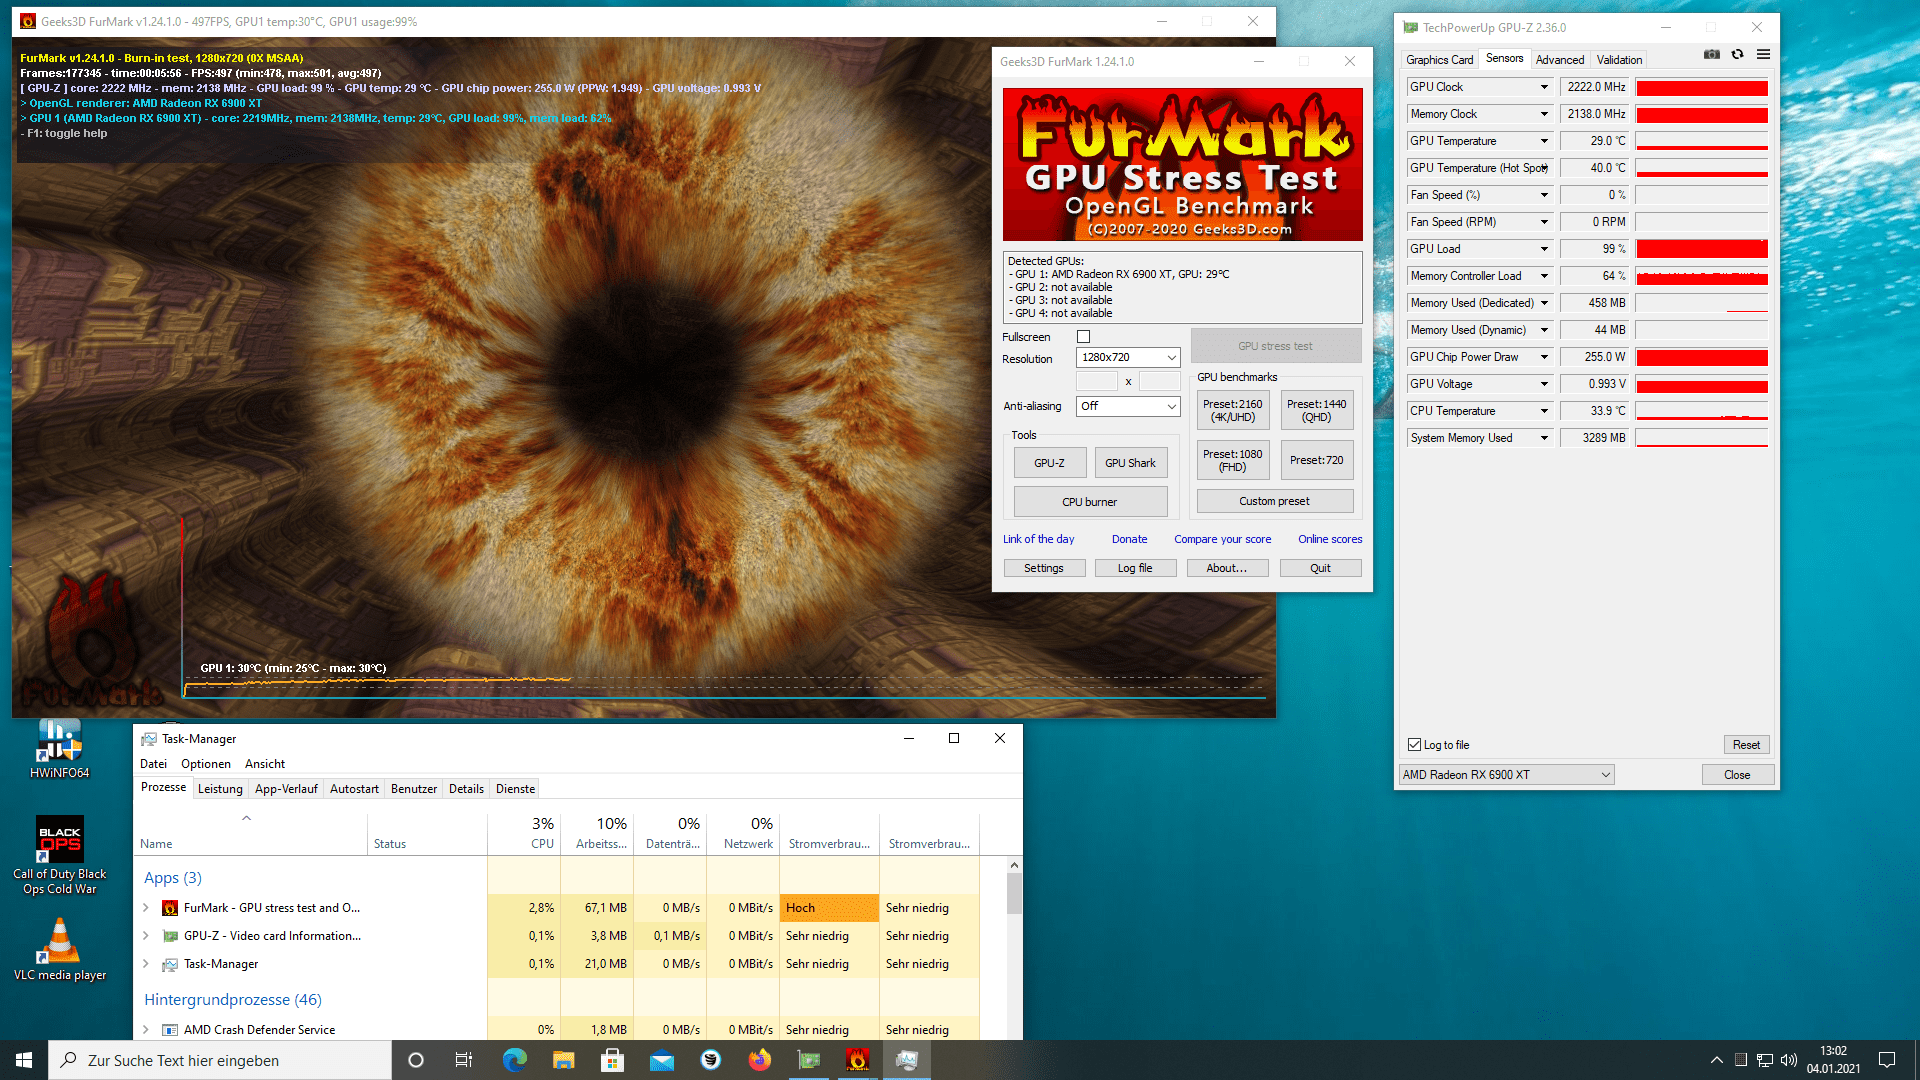1920x1080 pixels.
Task: Click FurMark app icon in Task-Manager row
Action: click(170, 908)
